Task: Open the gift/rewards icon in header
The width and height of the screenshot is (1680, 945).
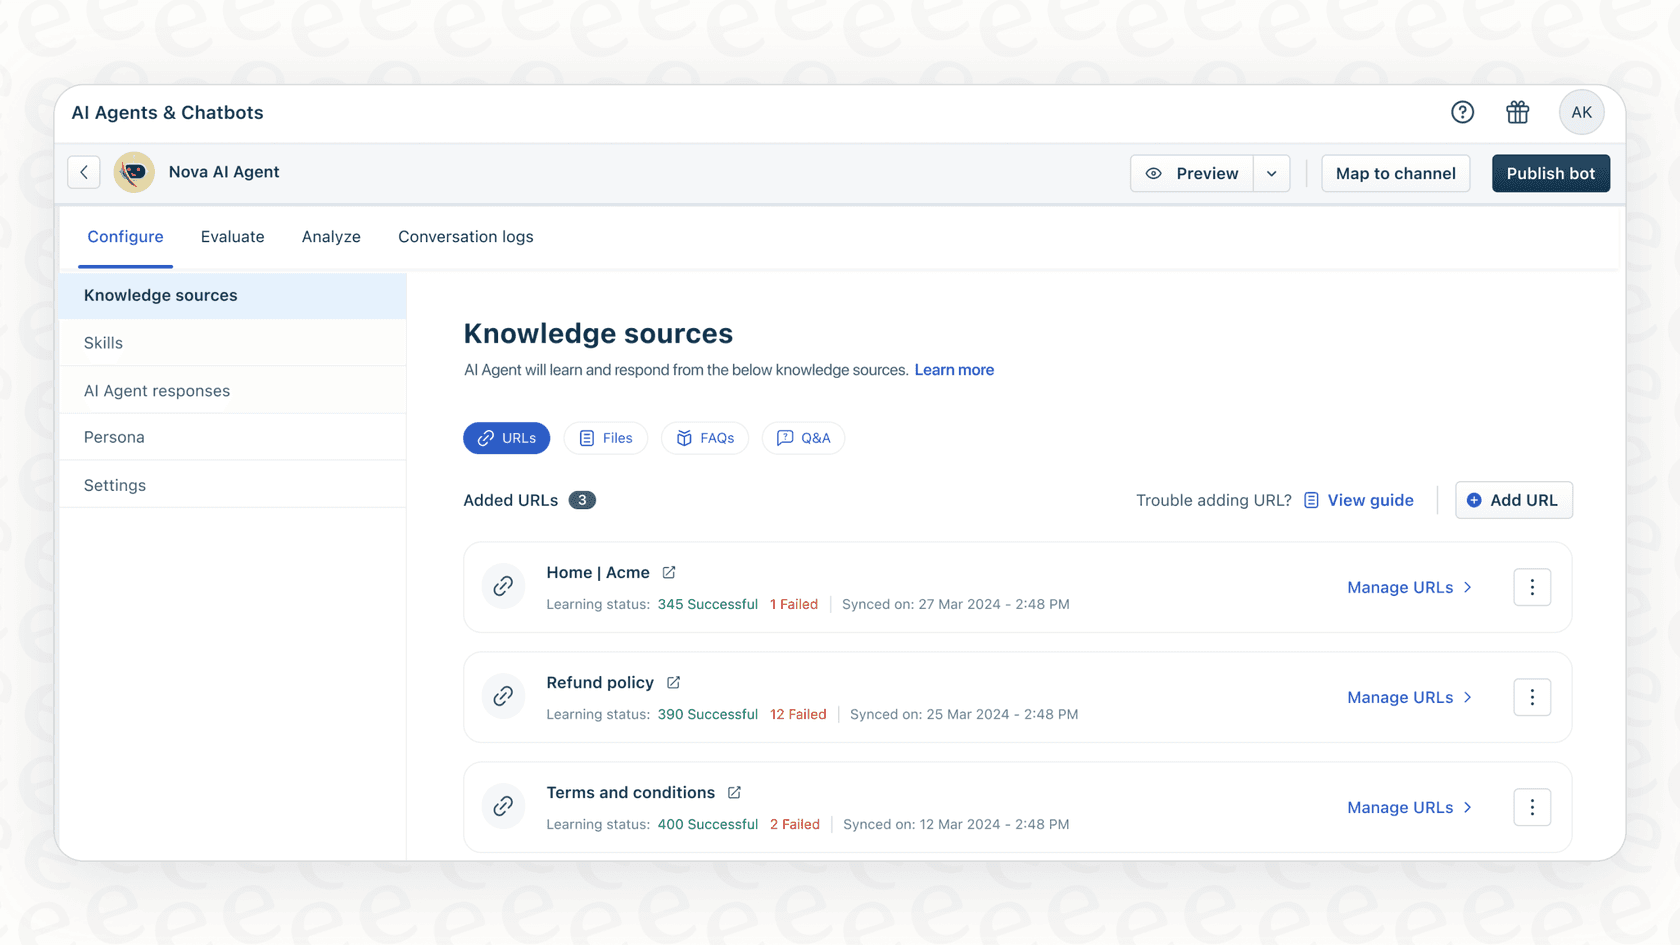Action: pos(1517,112)
